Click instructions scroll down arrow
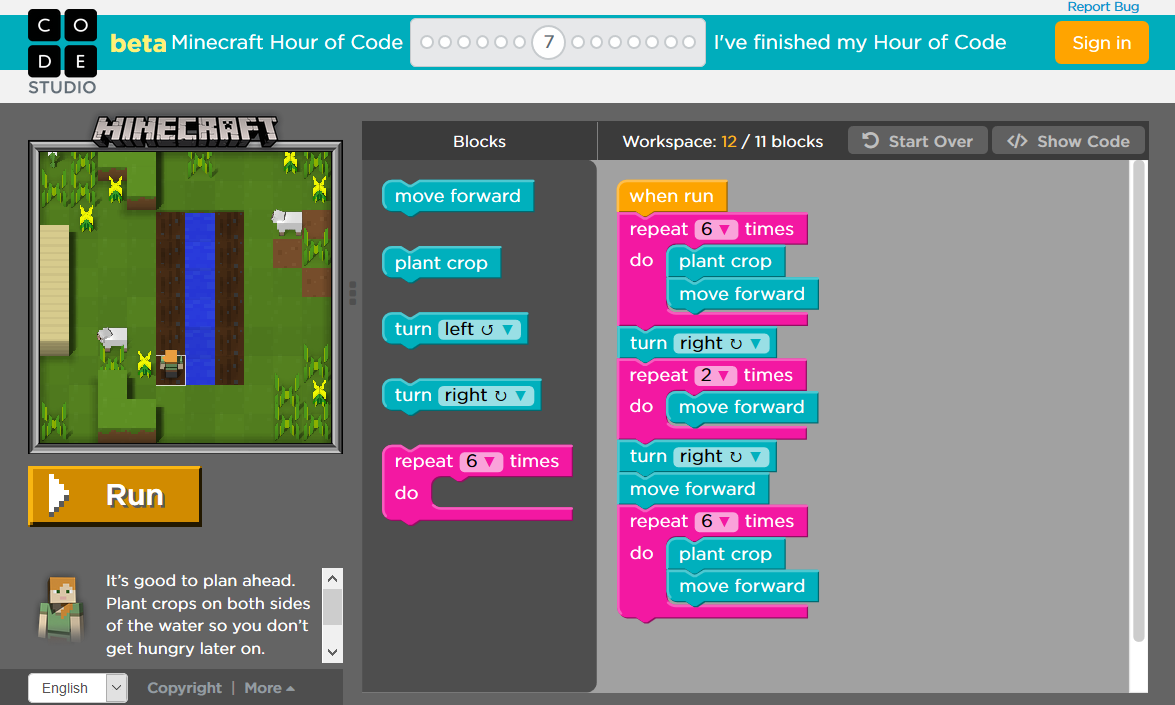Screen dimensions: 1175x705 333,652
